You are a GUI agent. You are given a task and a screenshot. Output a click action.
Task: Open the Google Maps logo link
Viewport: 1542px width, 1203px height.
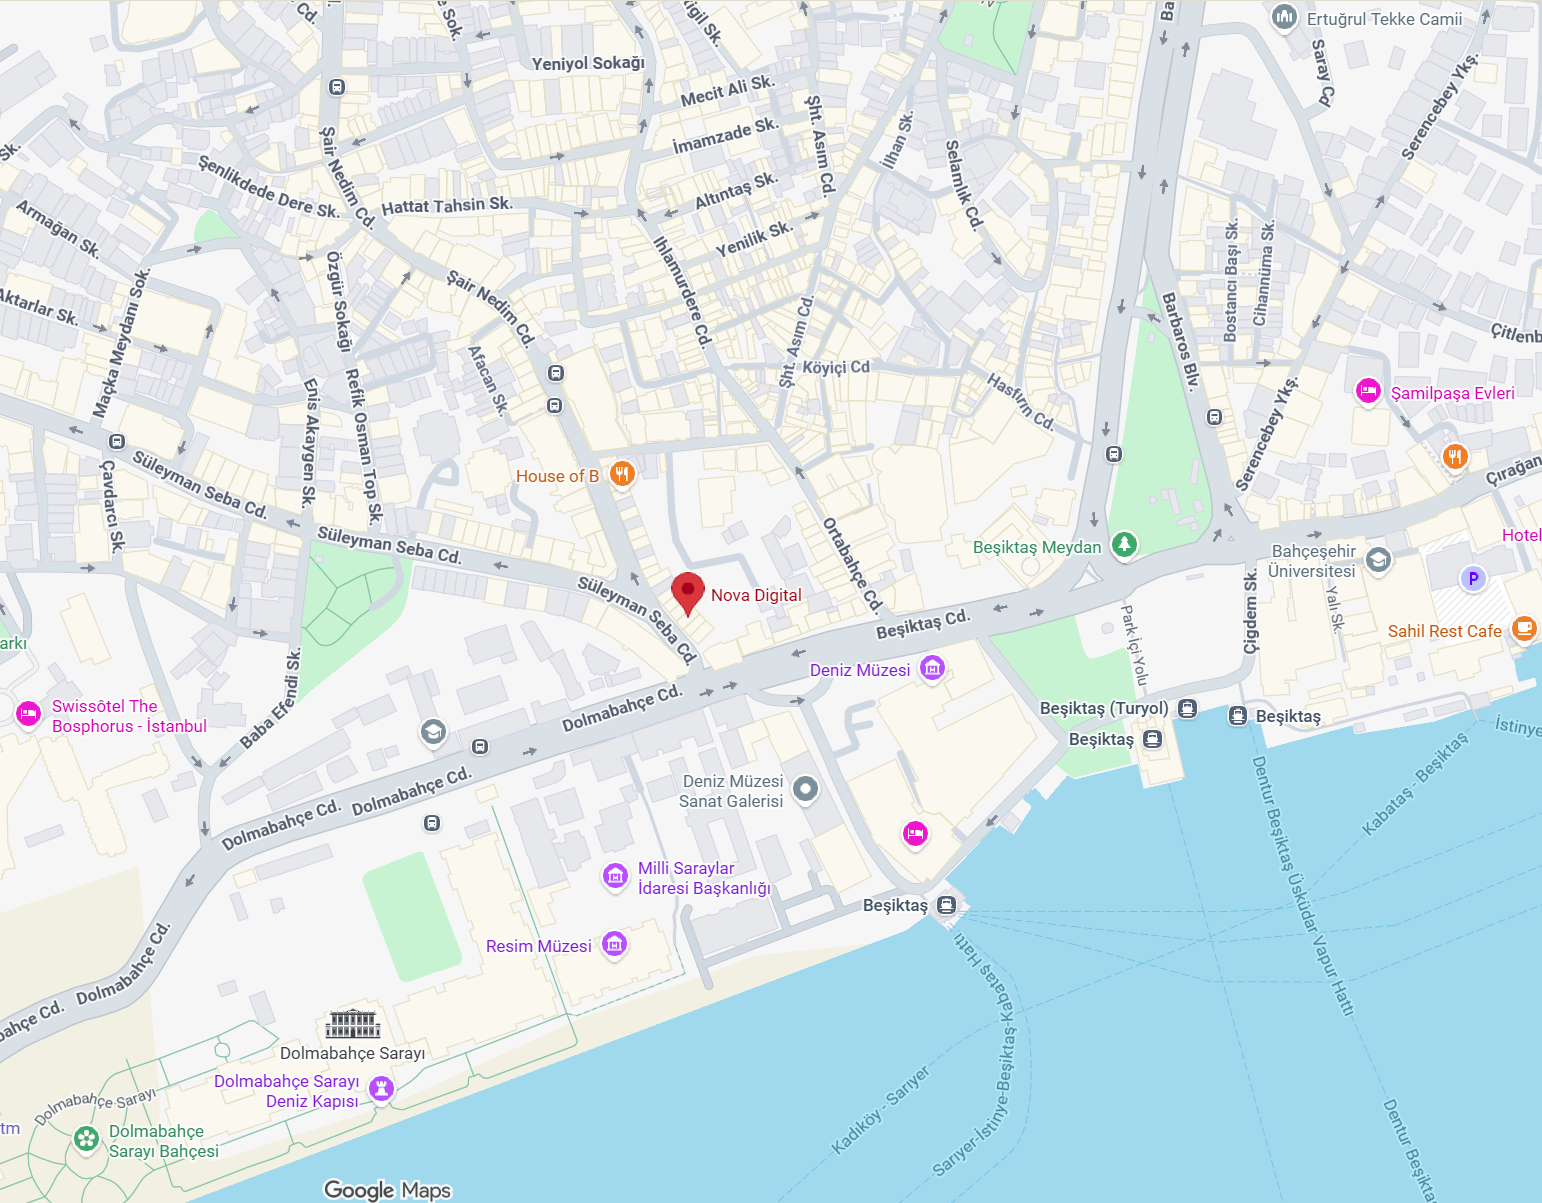coord(388,1190)
